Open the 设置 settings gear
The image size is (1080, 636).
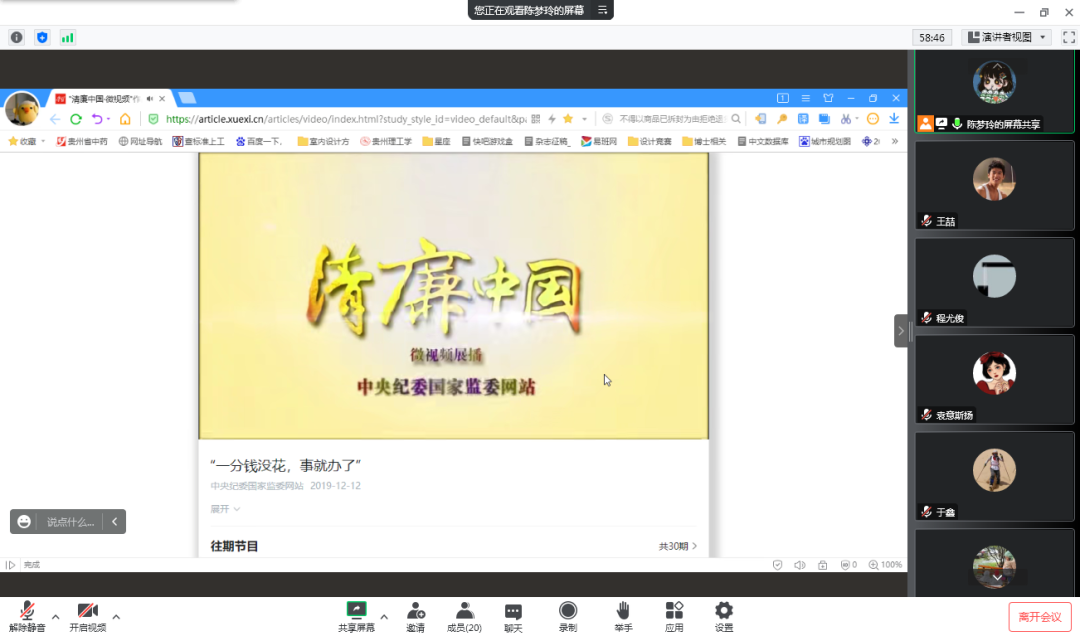[x=724, y=615]
